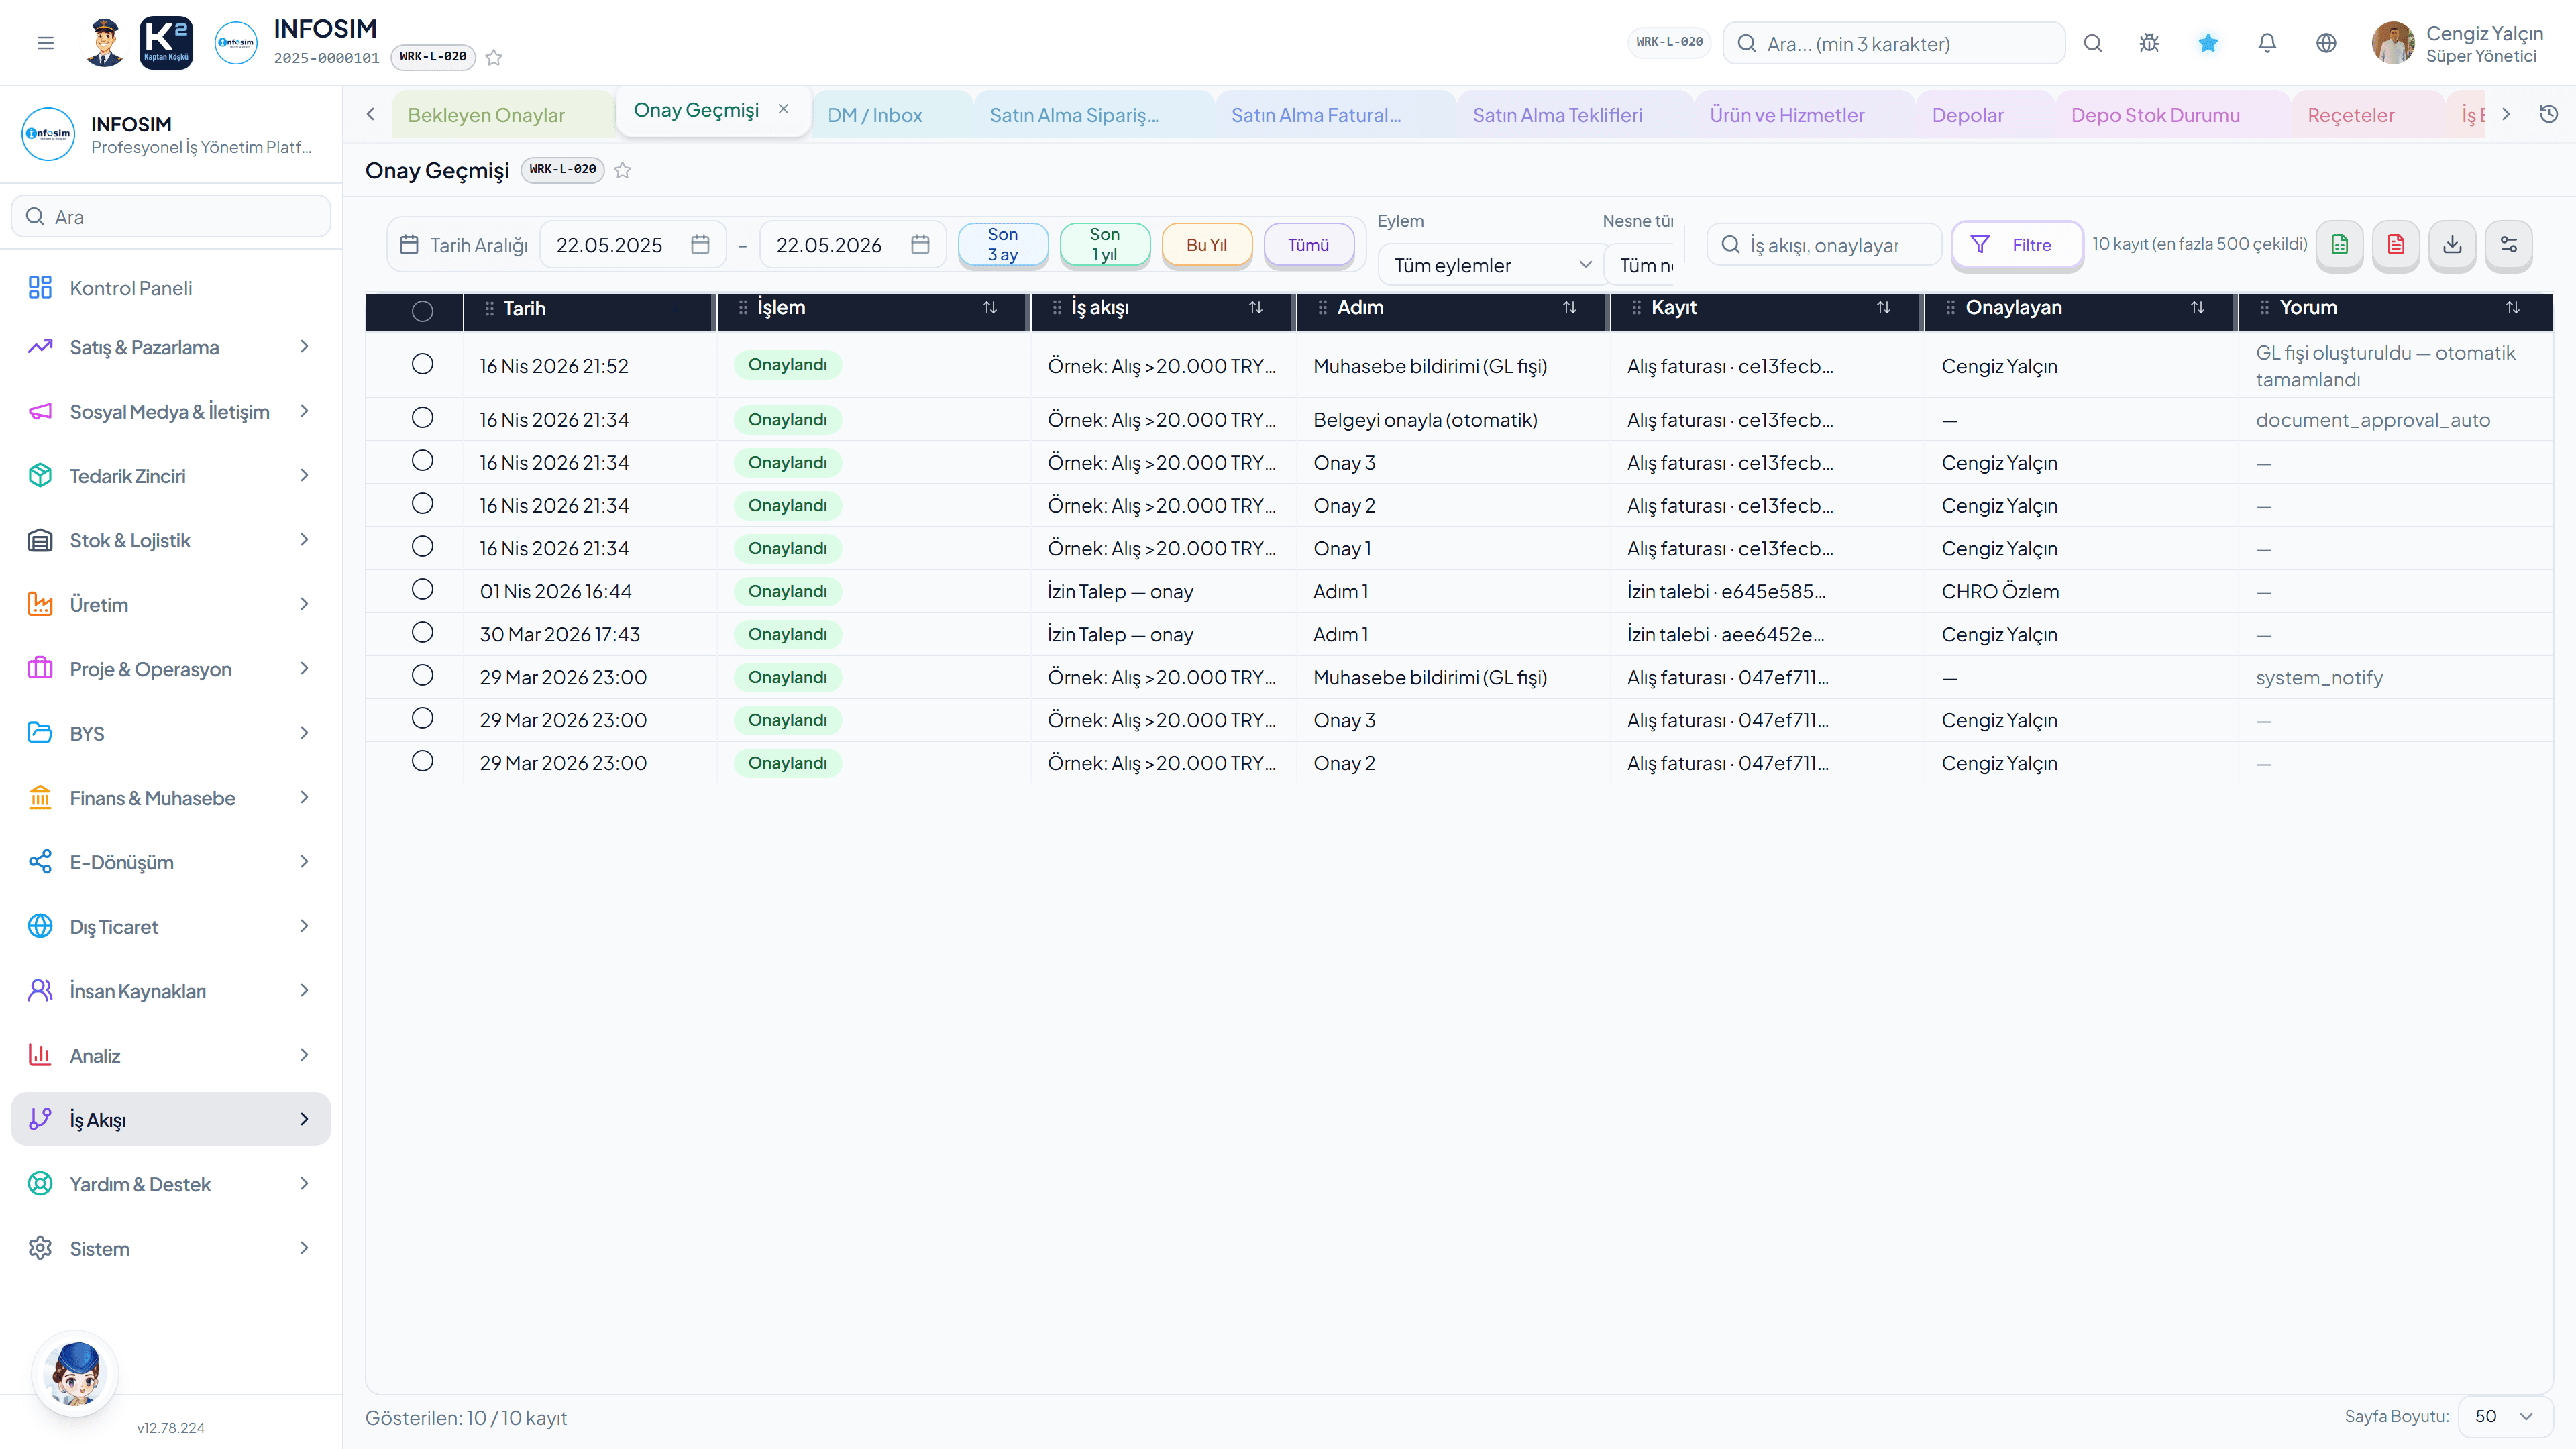
Task: Select the row dated 01 Nis 2026 16:44
Action: coord(422,590)
